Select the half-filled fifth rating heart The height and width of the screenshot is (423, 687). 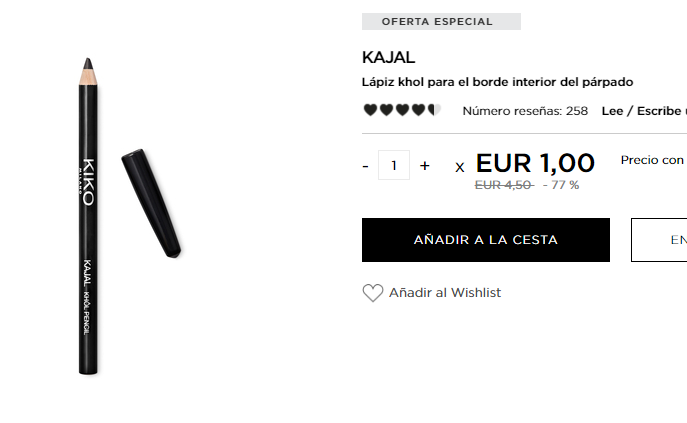(434, 110)
